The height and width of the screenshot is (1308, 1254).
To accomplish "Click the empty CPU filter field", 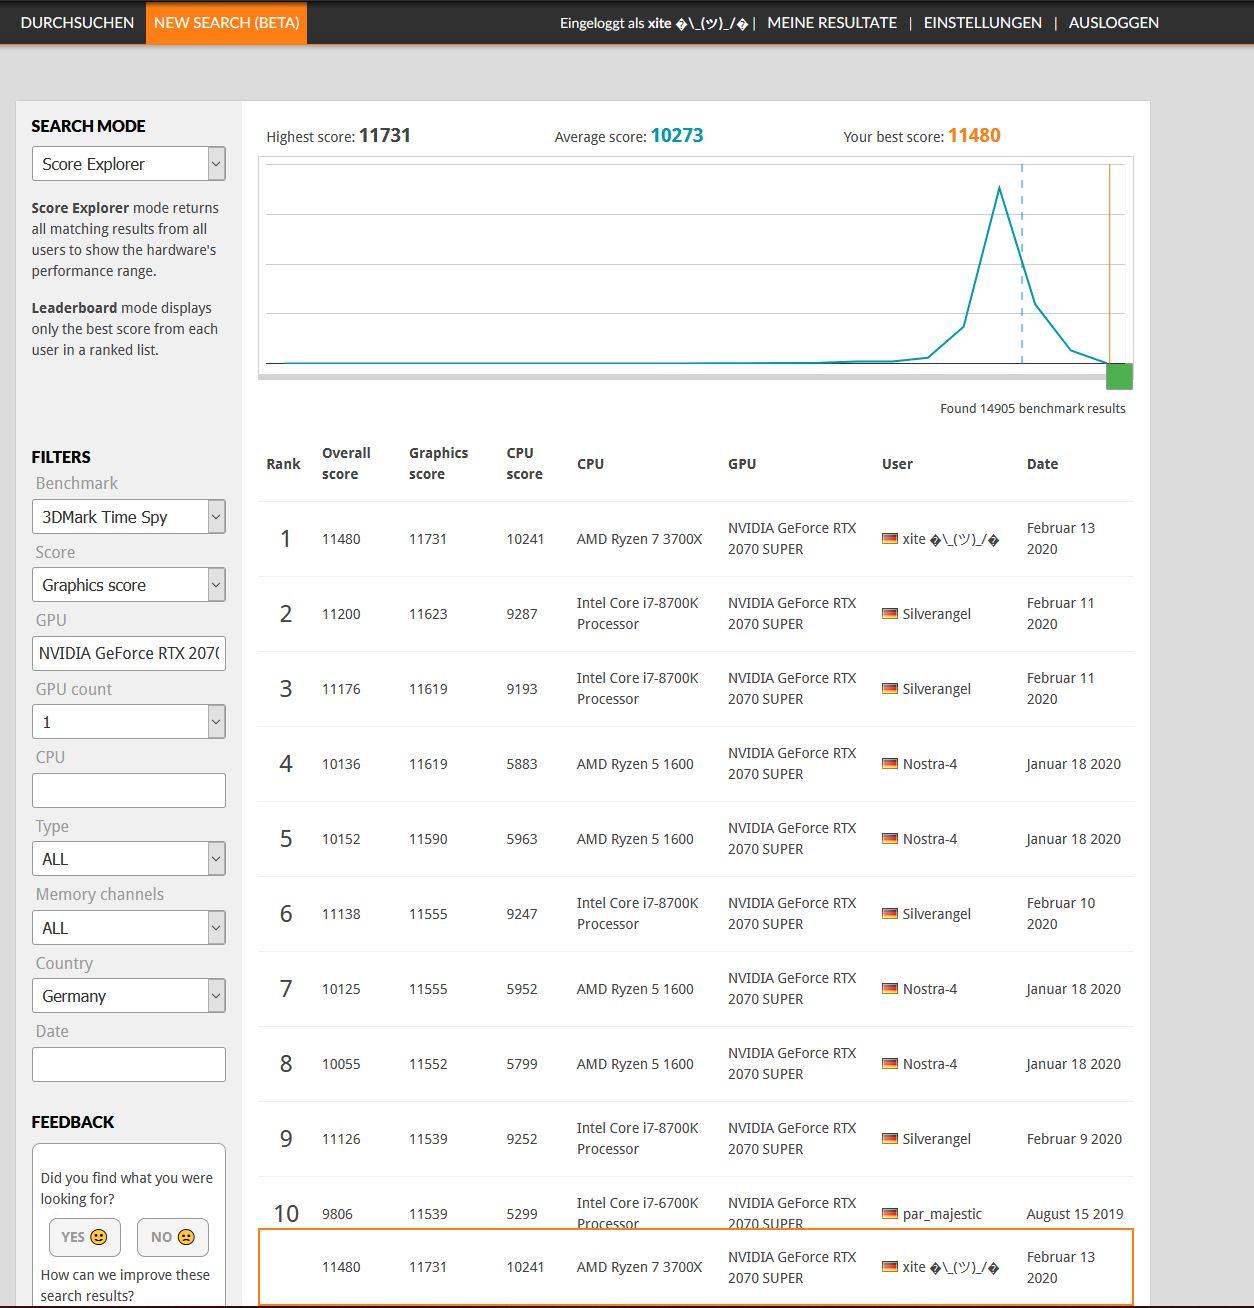I will 129,791.
